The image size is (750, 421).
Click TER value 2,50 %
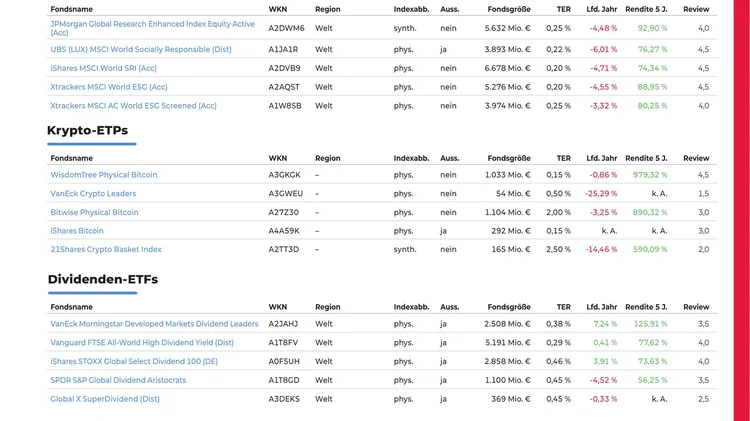coord(558,249)
